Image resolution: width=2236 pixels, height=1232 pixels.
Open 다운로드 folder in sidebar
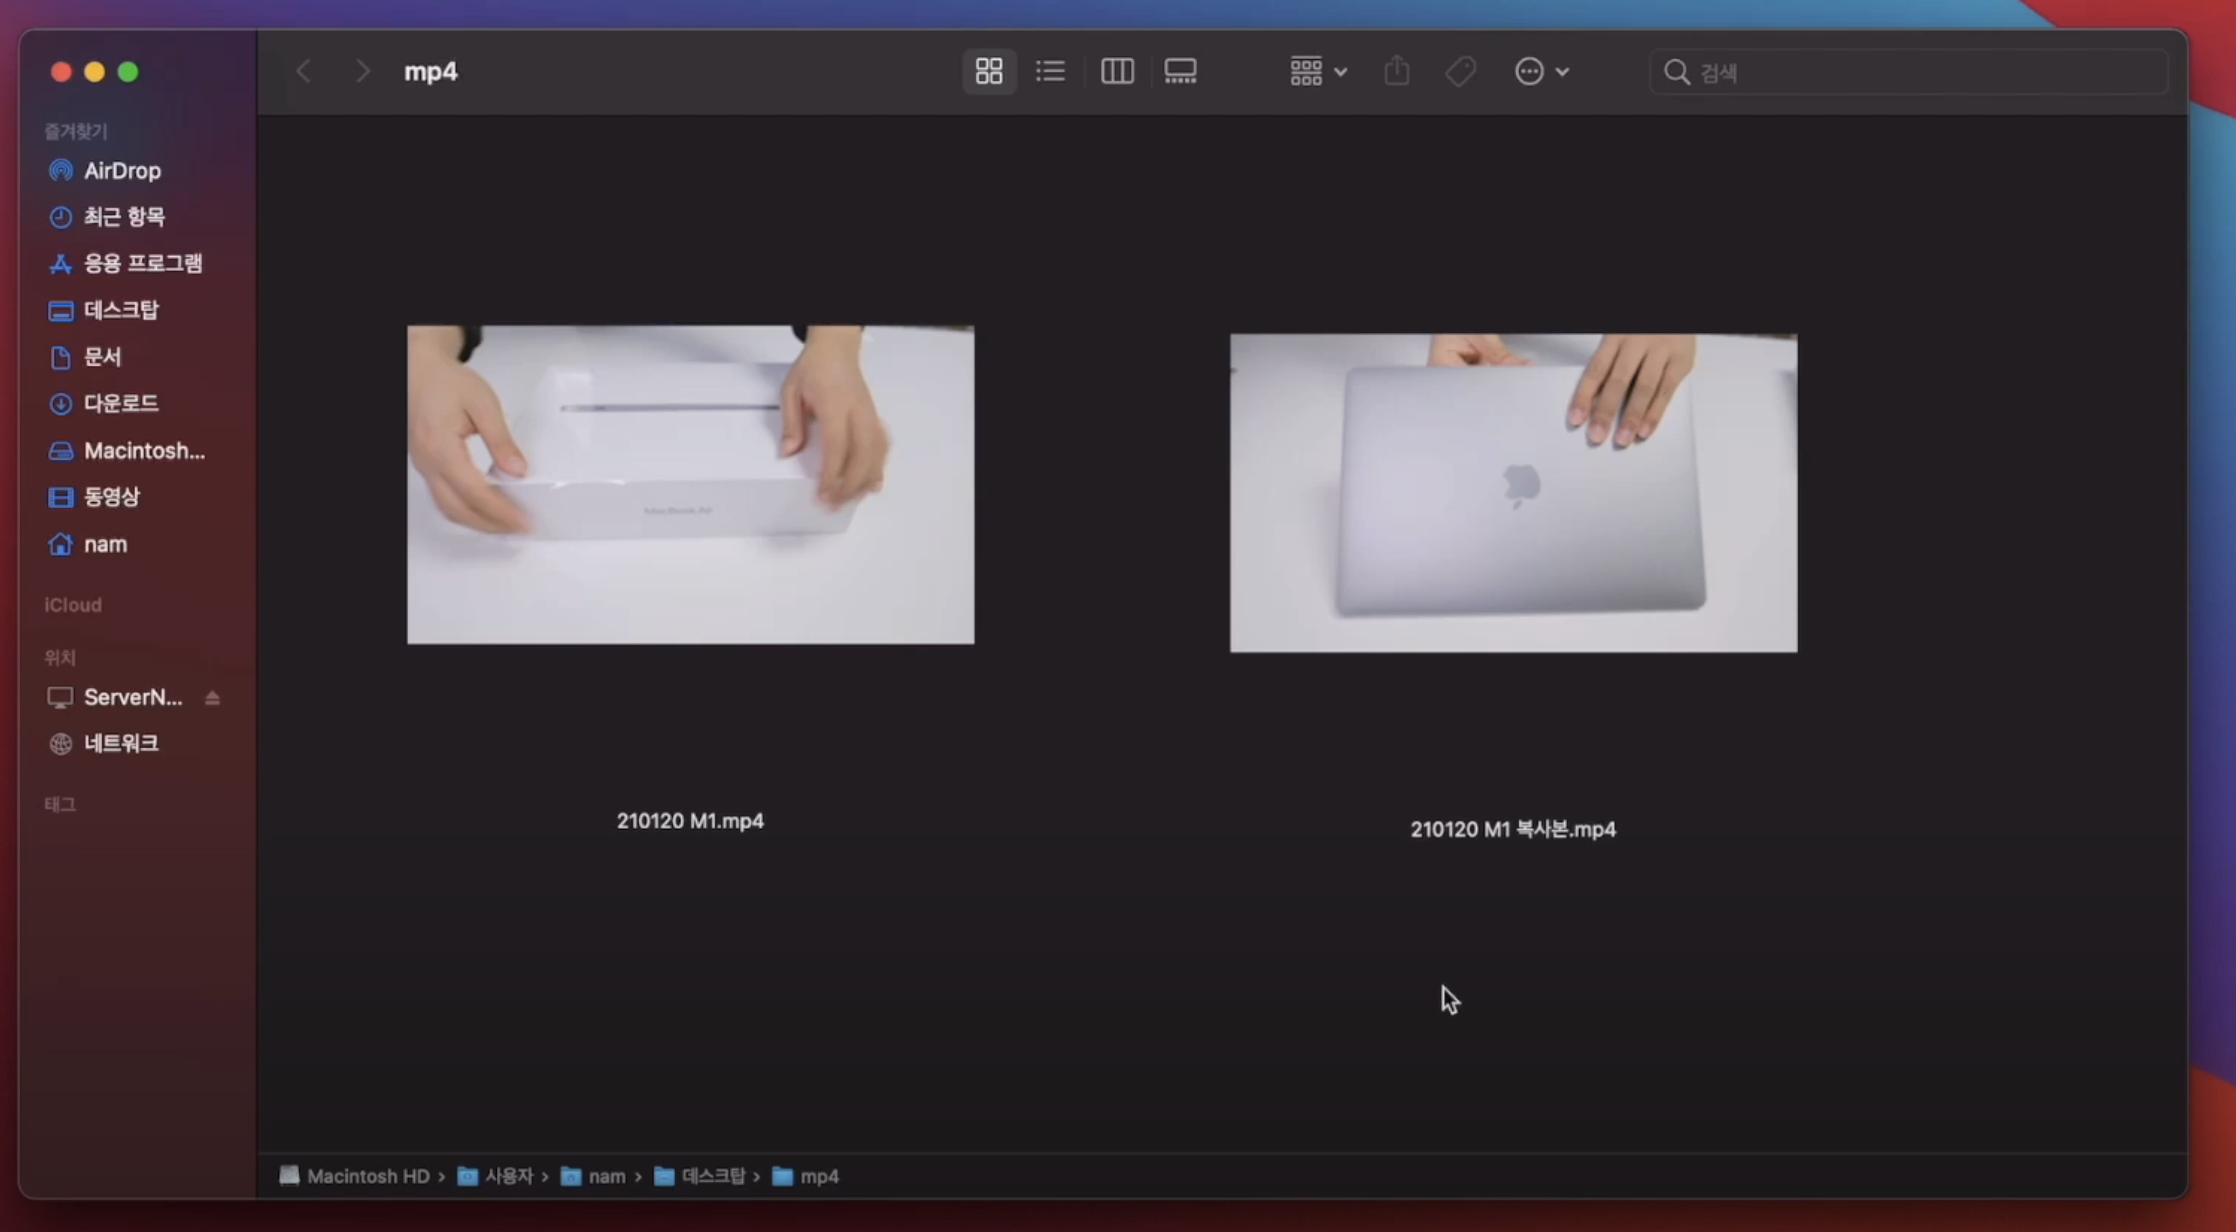coord(121,403)
